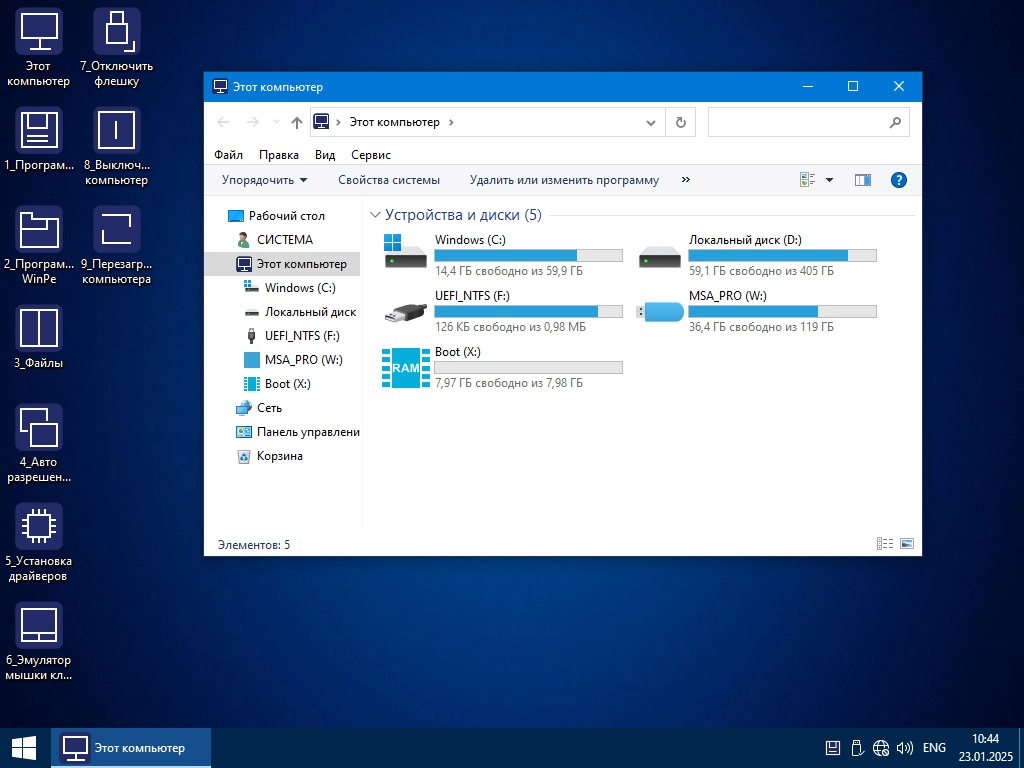The image size is (1024, 768).
Task: Click the refresh icon beside address bar
Action: click(x=680, y=122)
